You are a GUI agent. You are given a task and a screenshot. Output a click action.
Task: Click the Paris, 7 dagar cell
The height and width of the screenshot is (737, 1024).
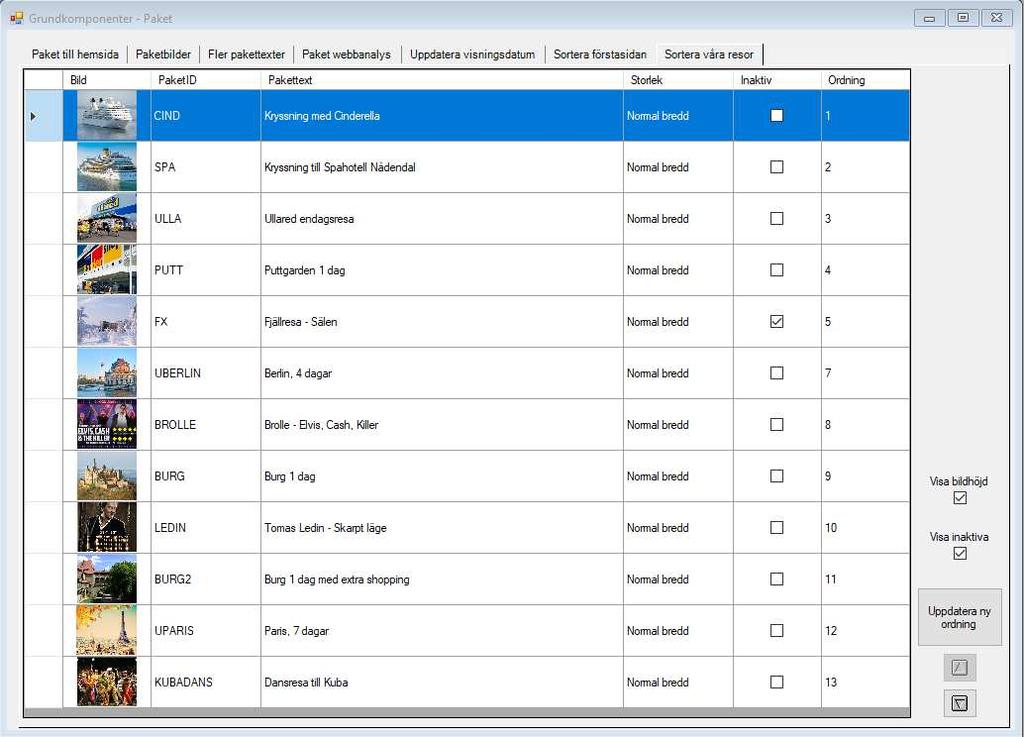pyautogui.click(x=442, y=631)
